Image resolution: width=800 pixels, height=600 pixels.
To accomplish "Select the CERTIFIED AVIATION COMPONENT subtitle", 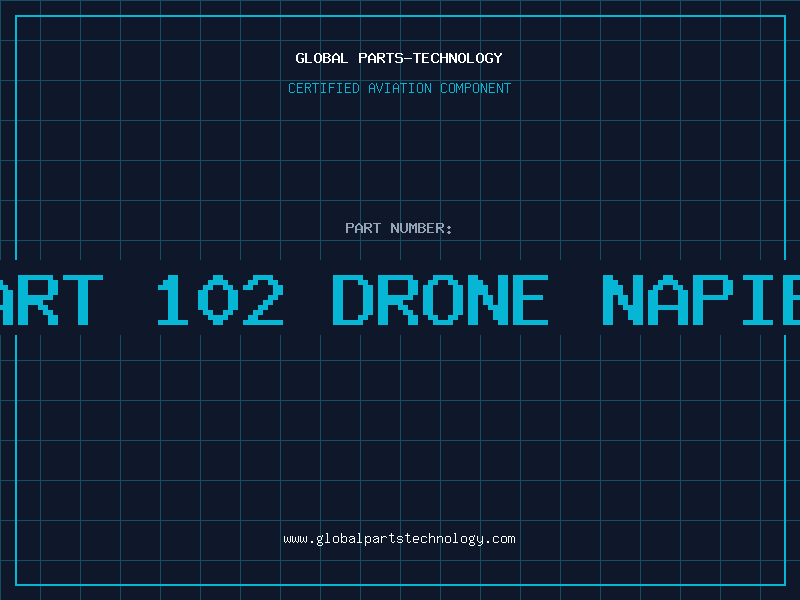I will click(x=399, y=89).
